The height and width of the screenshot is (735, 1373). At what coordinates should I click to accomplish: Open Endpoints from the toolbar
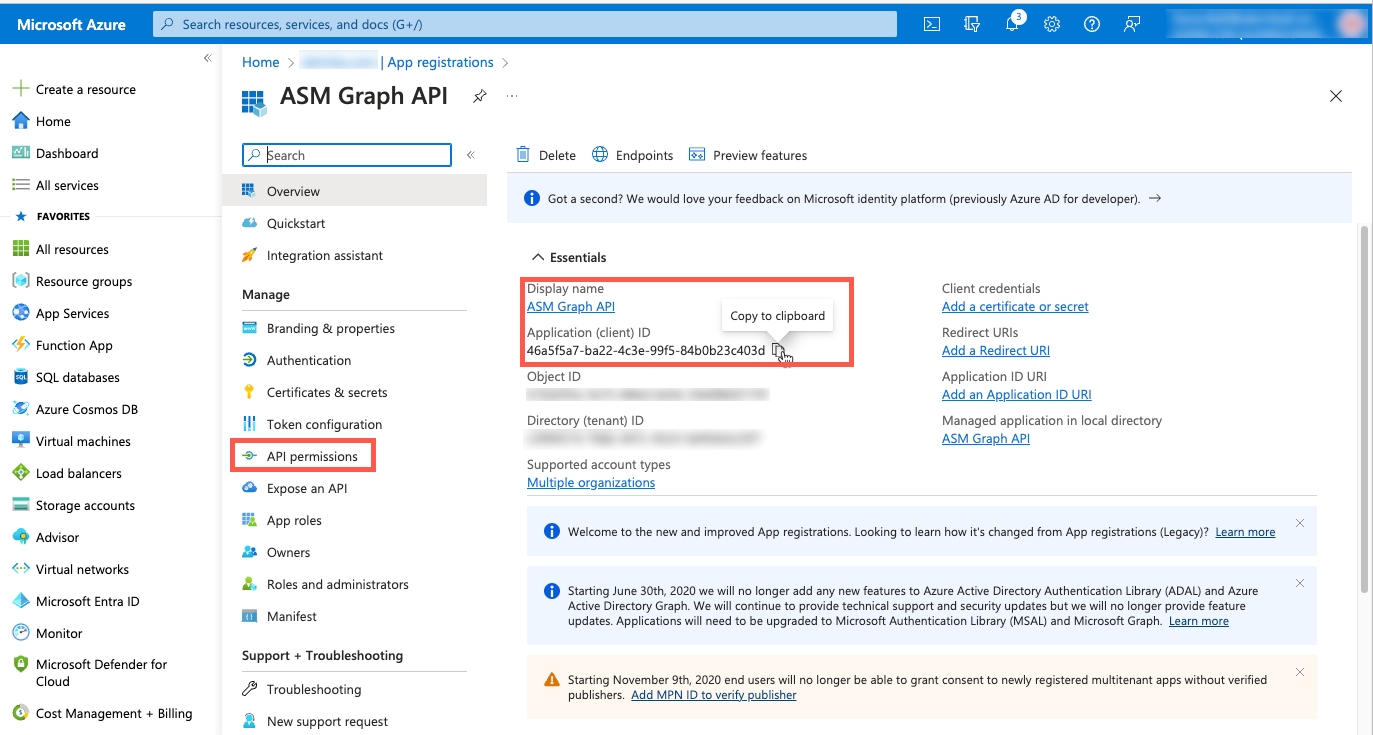click(x=632, y=155)
